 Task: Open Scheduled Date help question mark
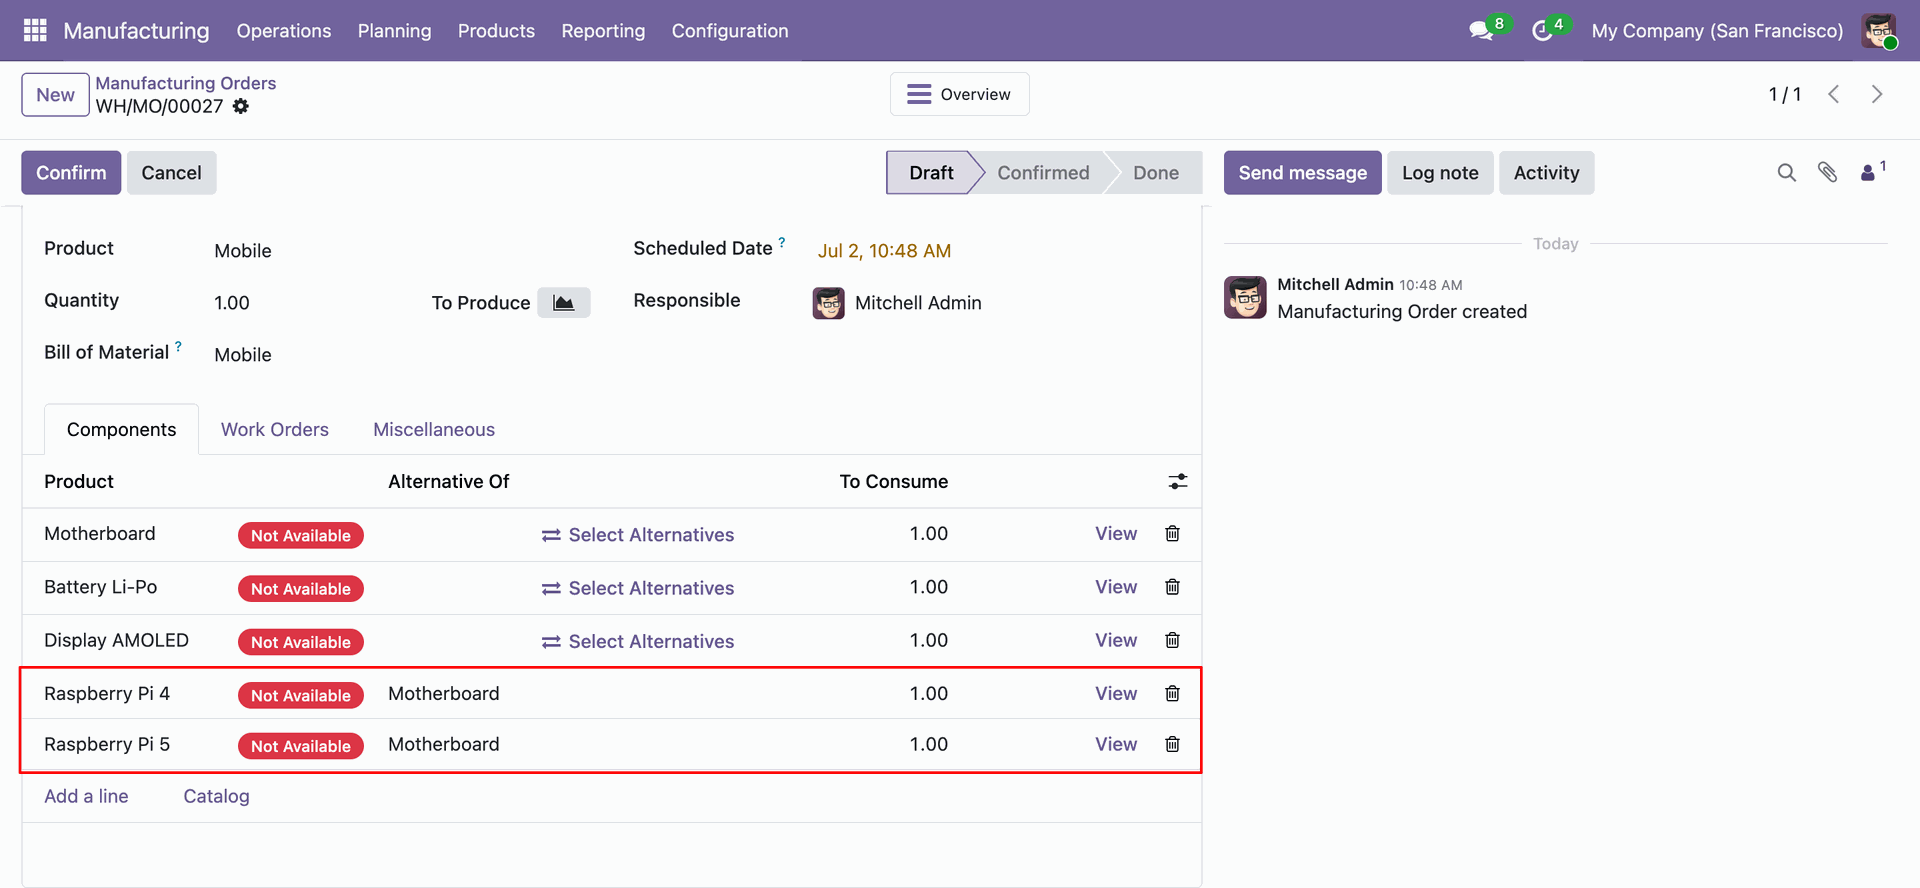click(x=782, y=242)
